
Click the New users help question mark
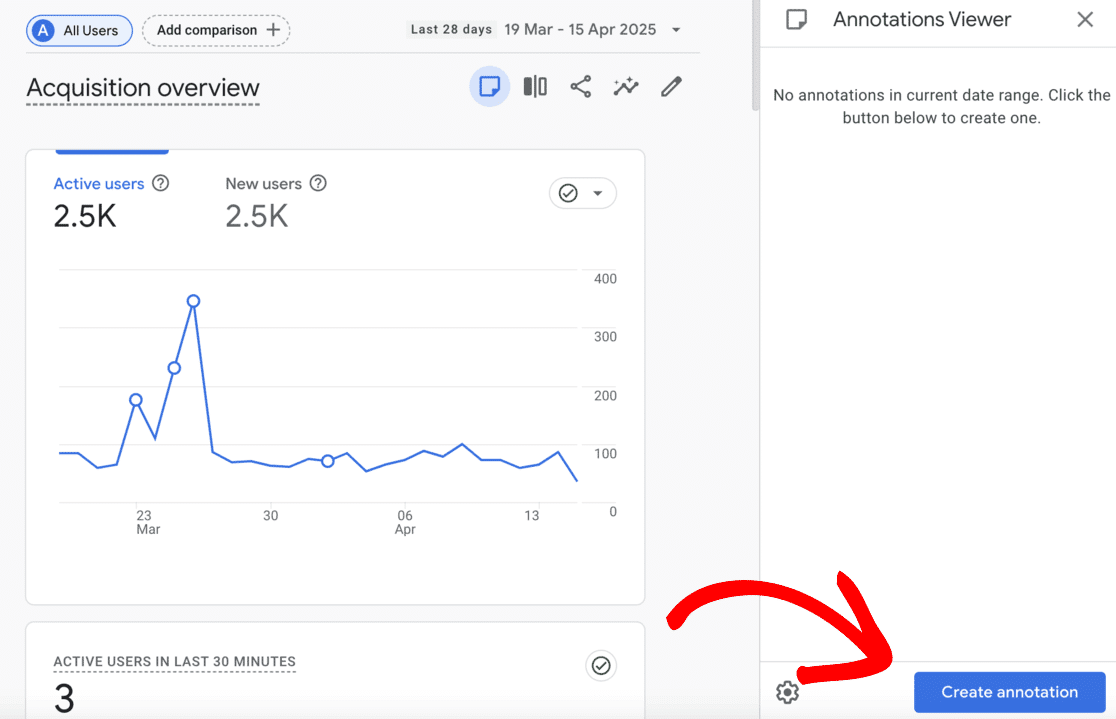(x=317, y=184)
